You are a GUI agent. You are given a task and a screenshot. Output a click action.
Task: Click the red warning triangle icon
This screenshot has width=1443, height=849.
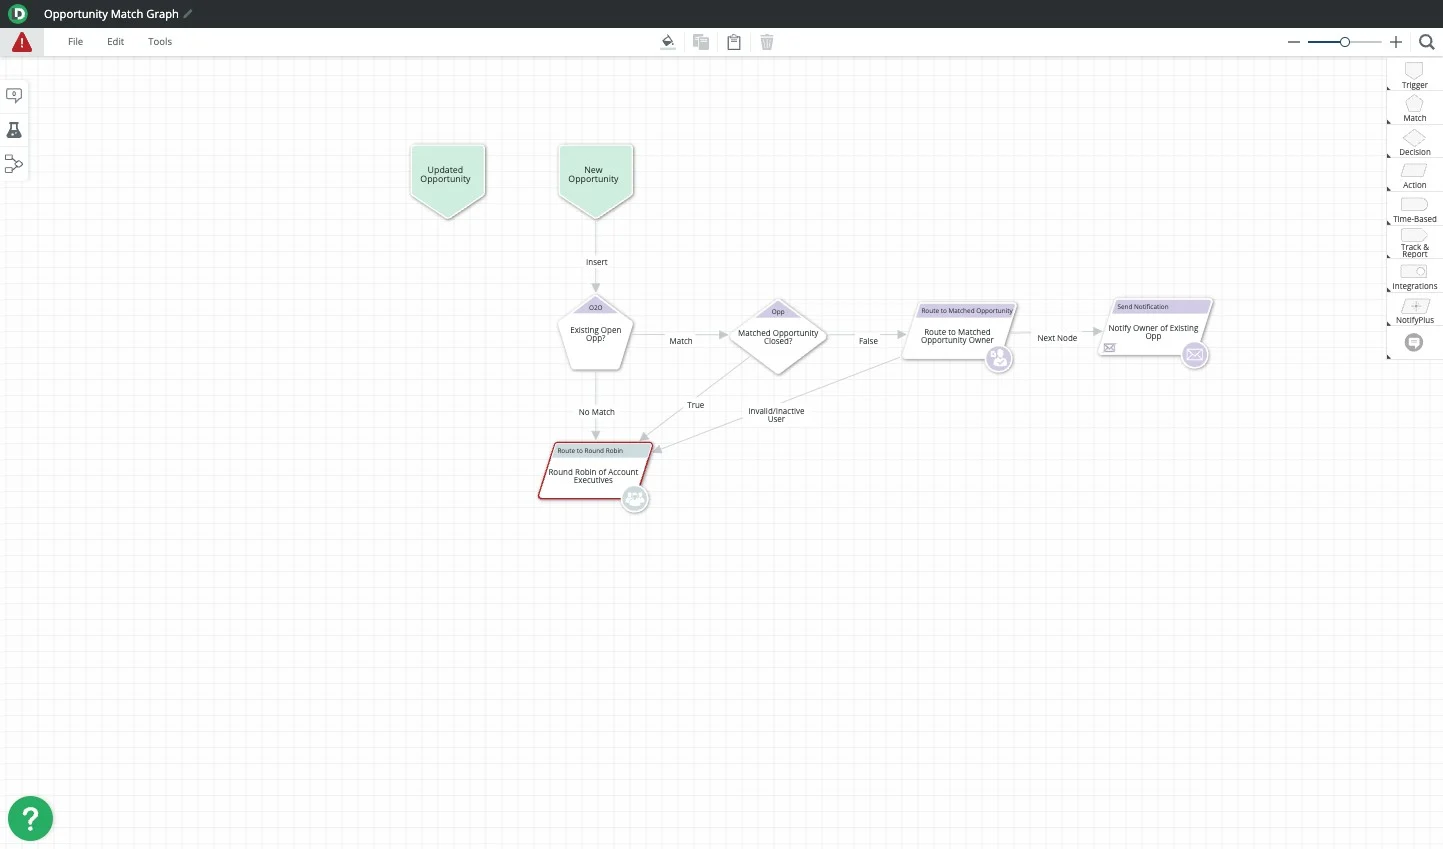click(x=21, y=42)
